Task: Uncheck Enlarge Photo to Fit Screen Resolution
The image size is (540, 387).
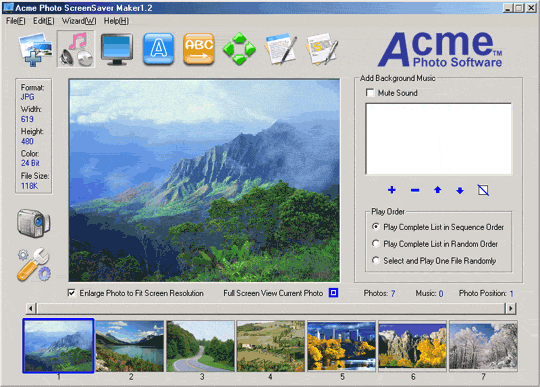Action: 71,293
